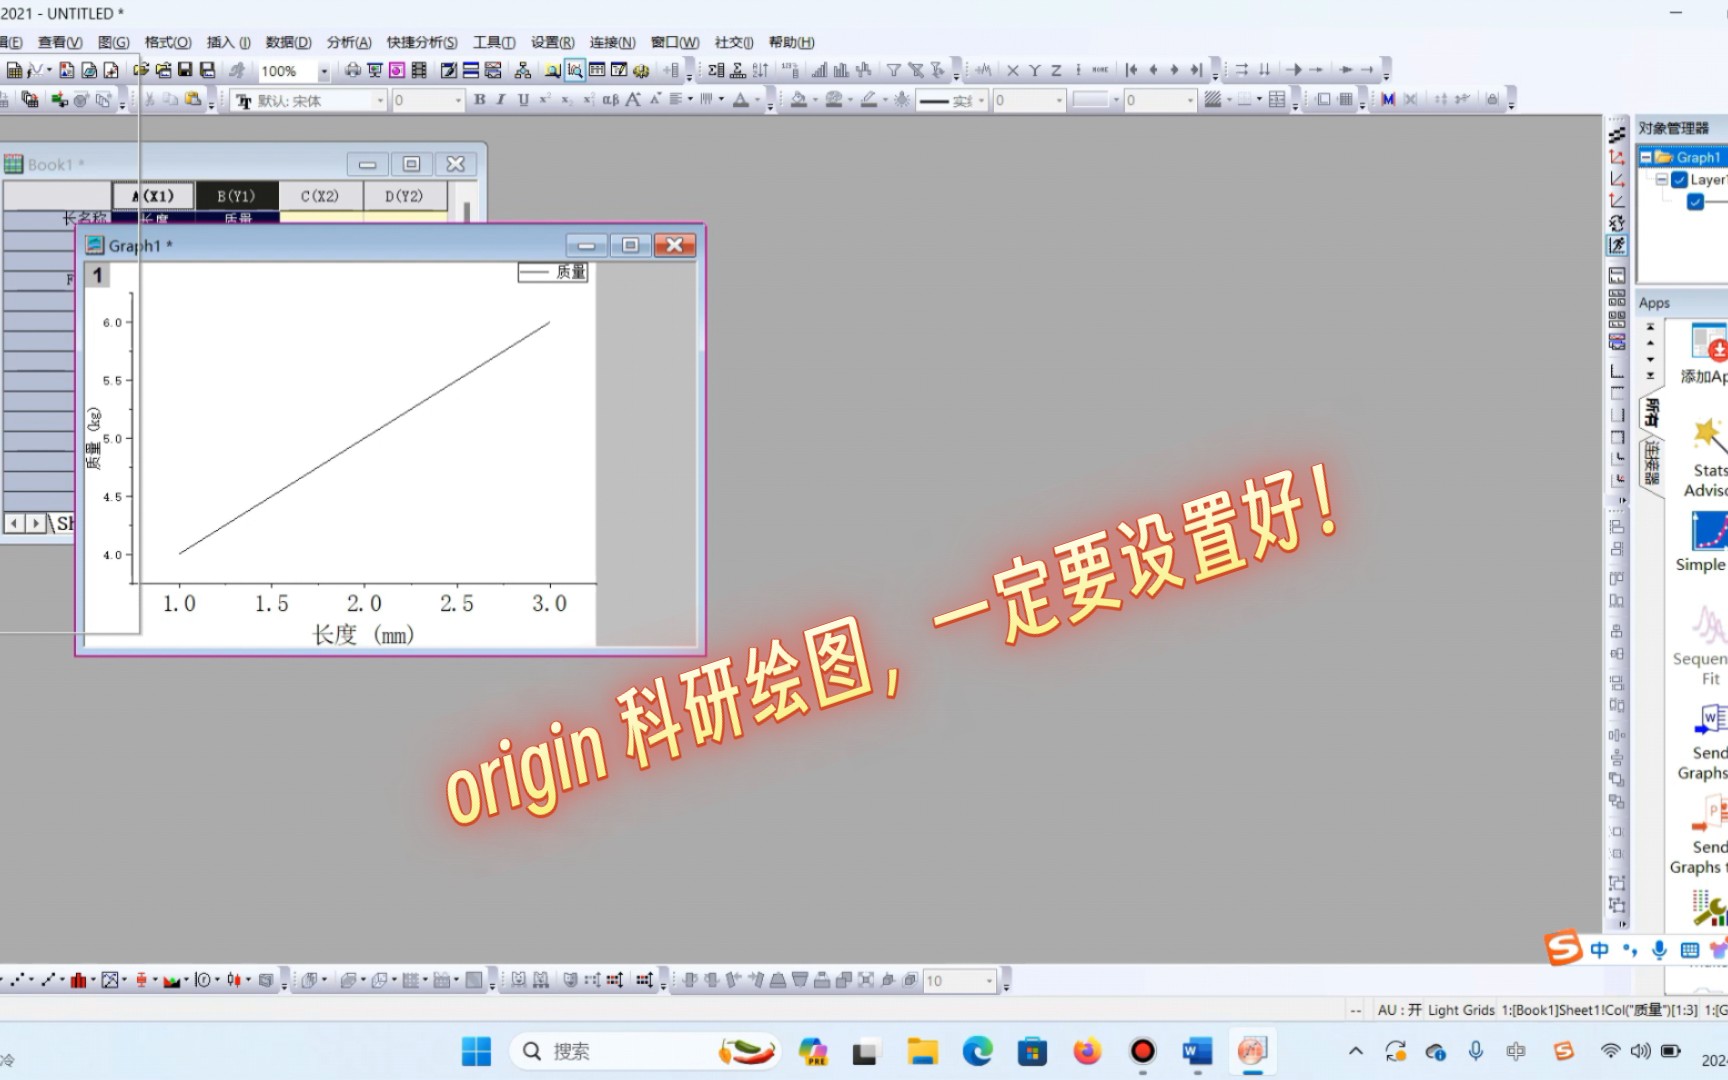Viewport: 1728px width, 1080px height.
Task: Select the column plot icon in the bottom toolbar
Action: pyautogui.click(x=79, y=980)
